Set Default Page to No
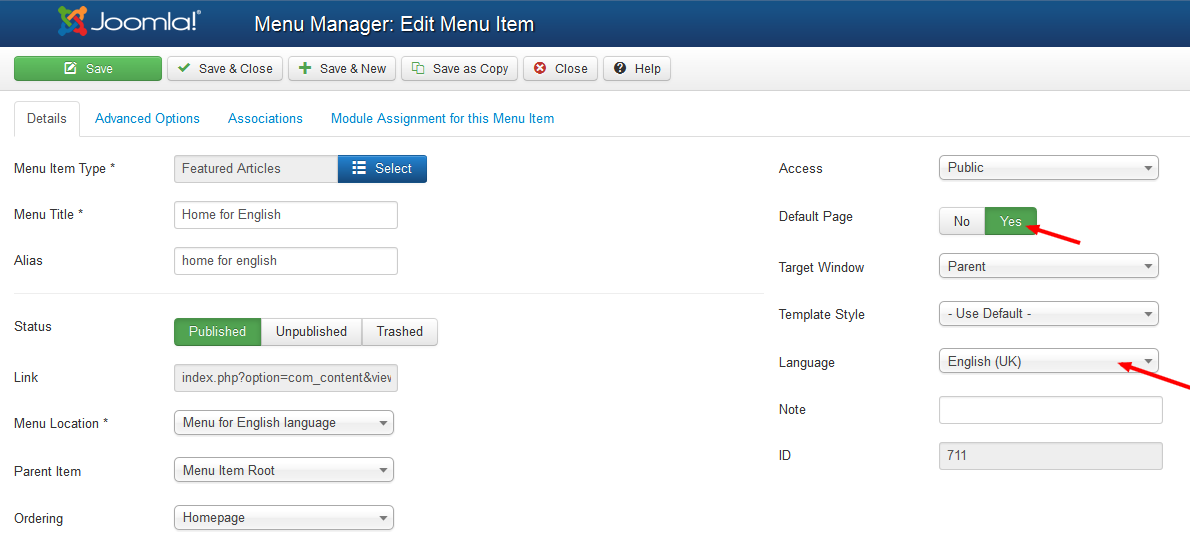1190x555 pixels. tap(962, 221)
